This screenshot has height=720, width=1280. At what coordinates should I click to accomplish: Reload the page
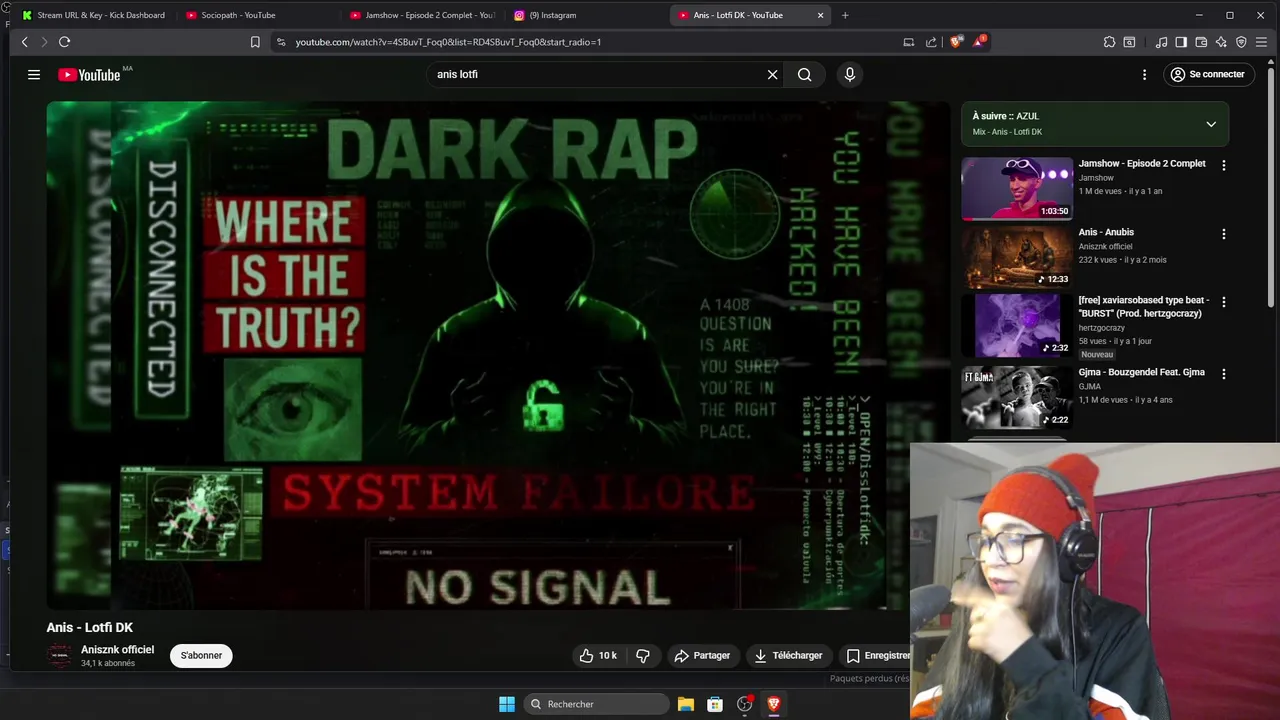click(x=64, y=42)
